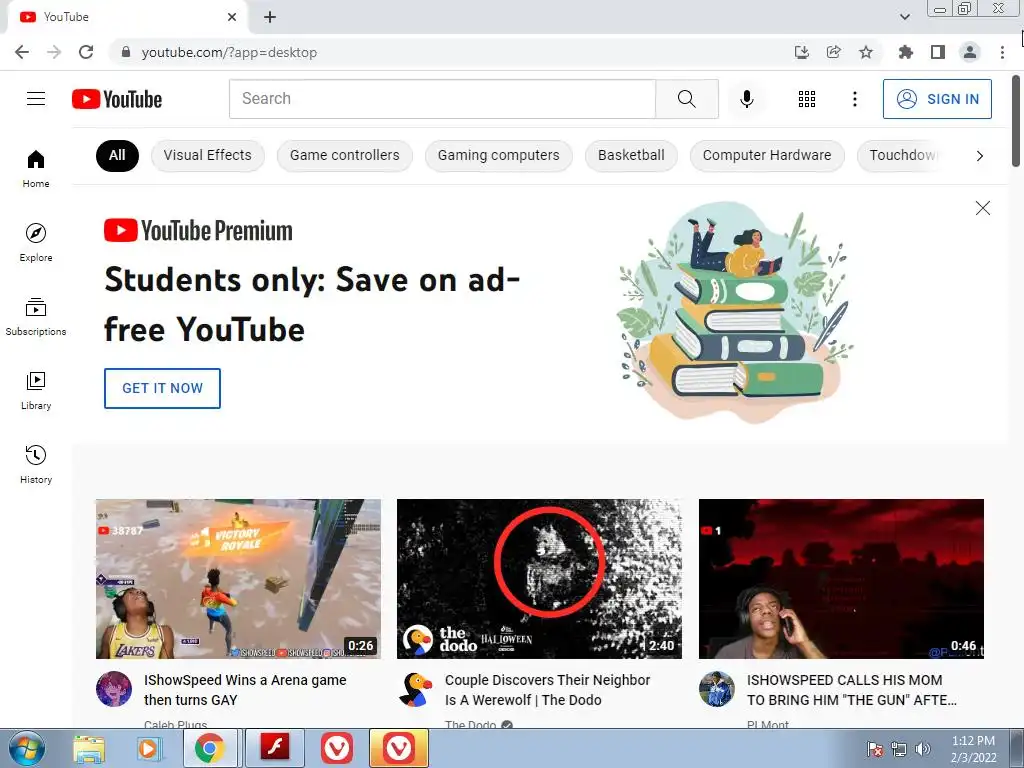Click the search magnifier button
The height and width of the screenshot is (768, 1024).
pyautogui.click(x=686, y=99)
